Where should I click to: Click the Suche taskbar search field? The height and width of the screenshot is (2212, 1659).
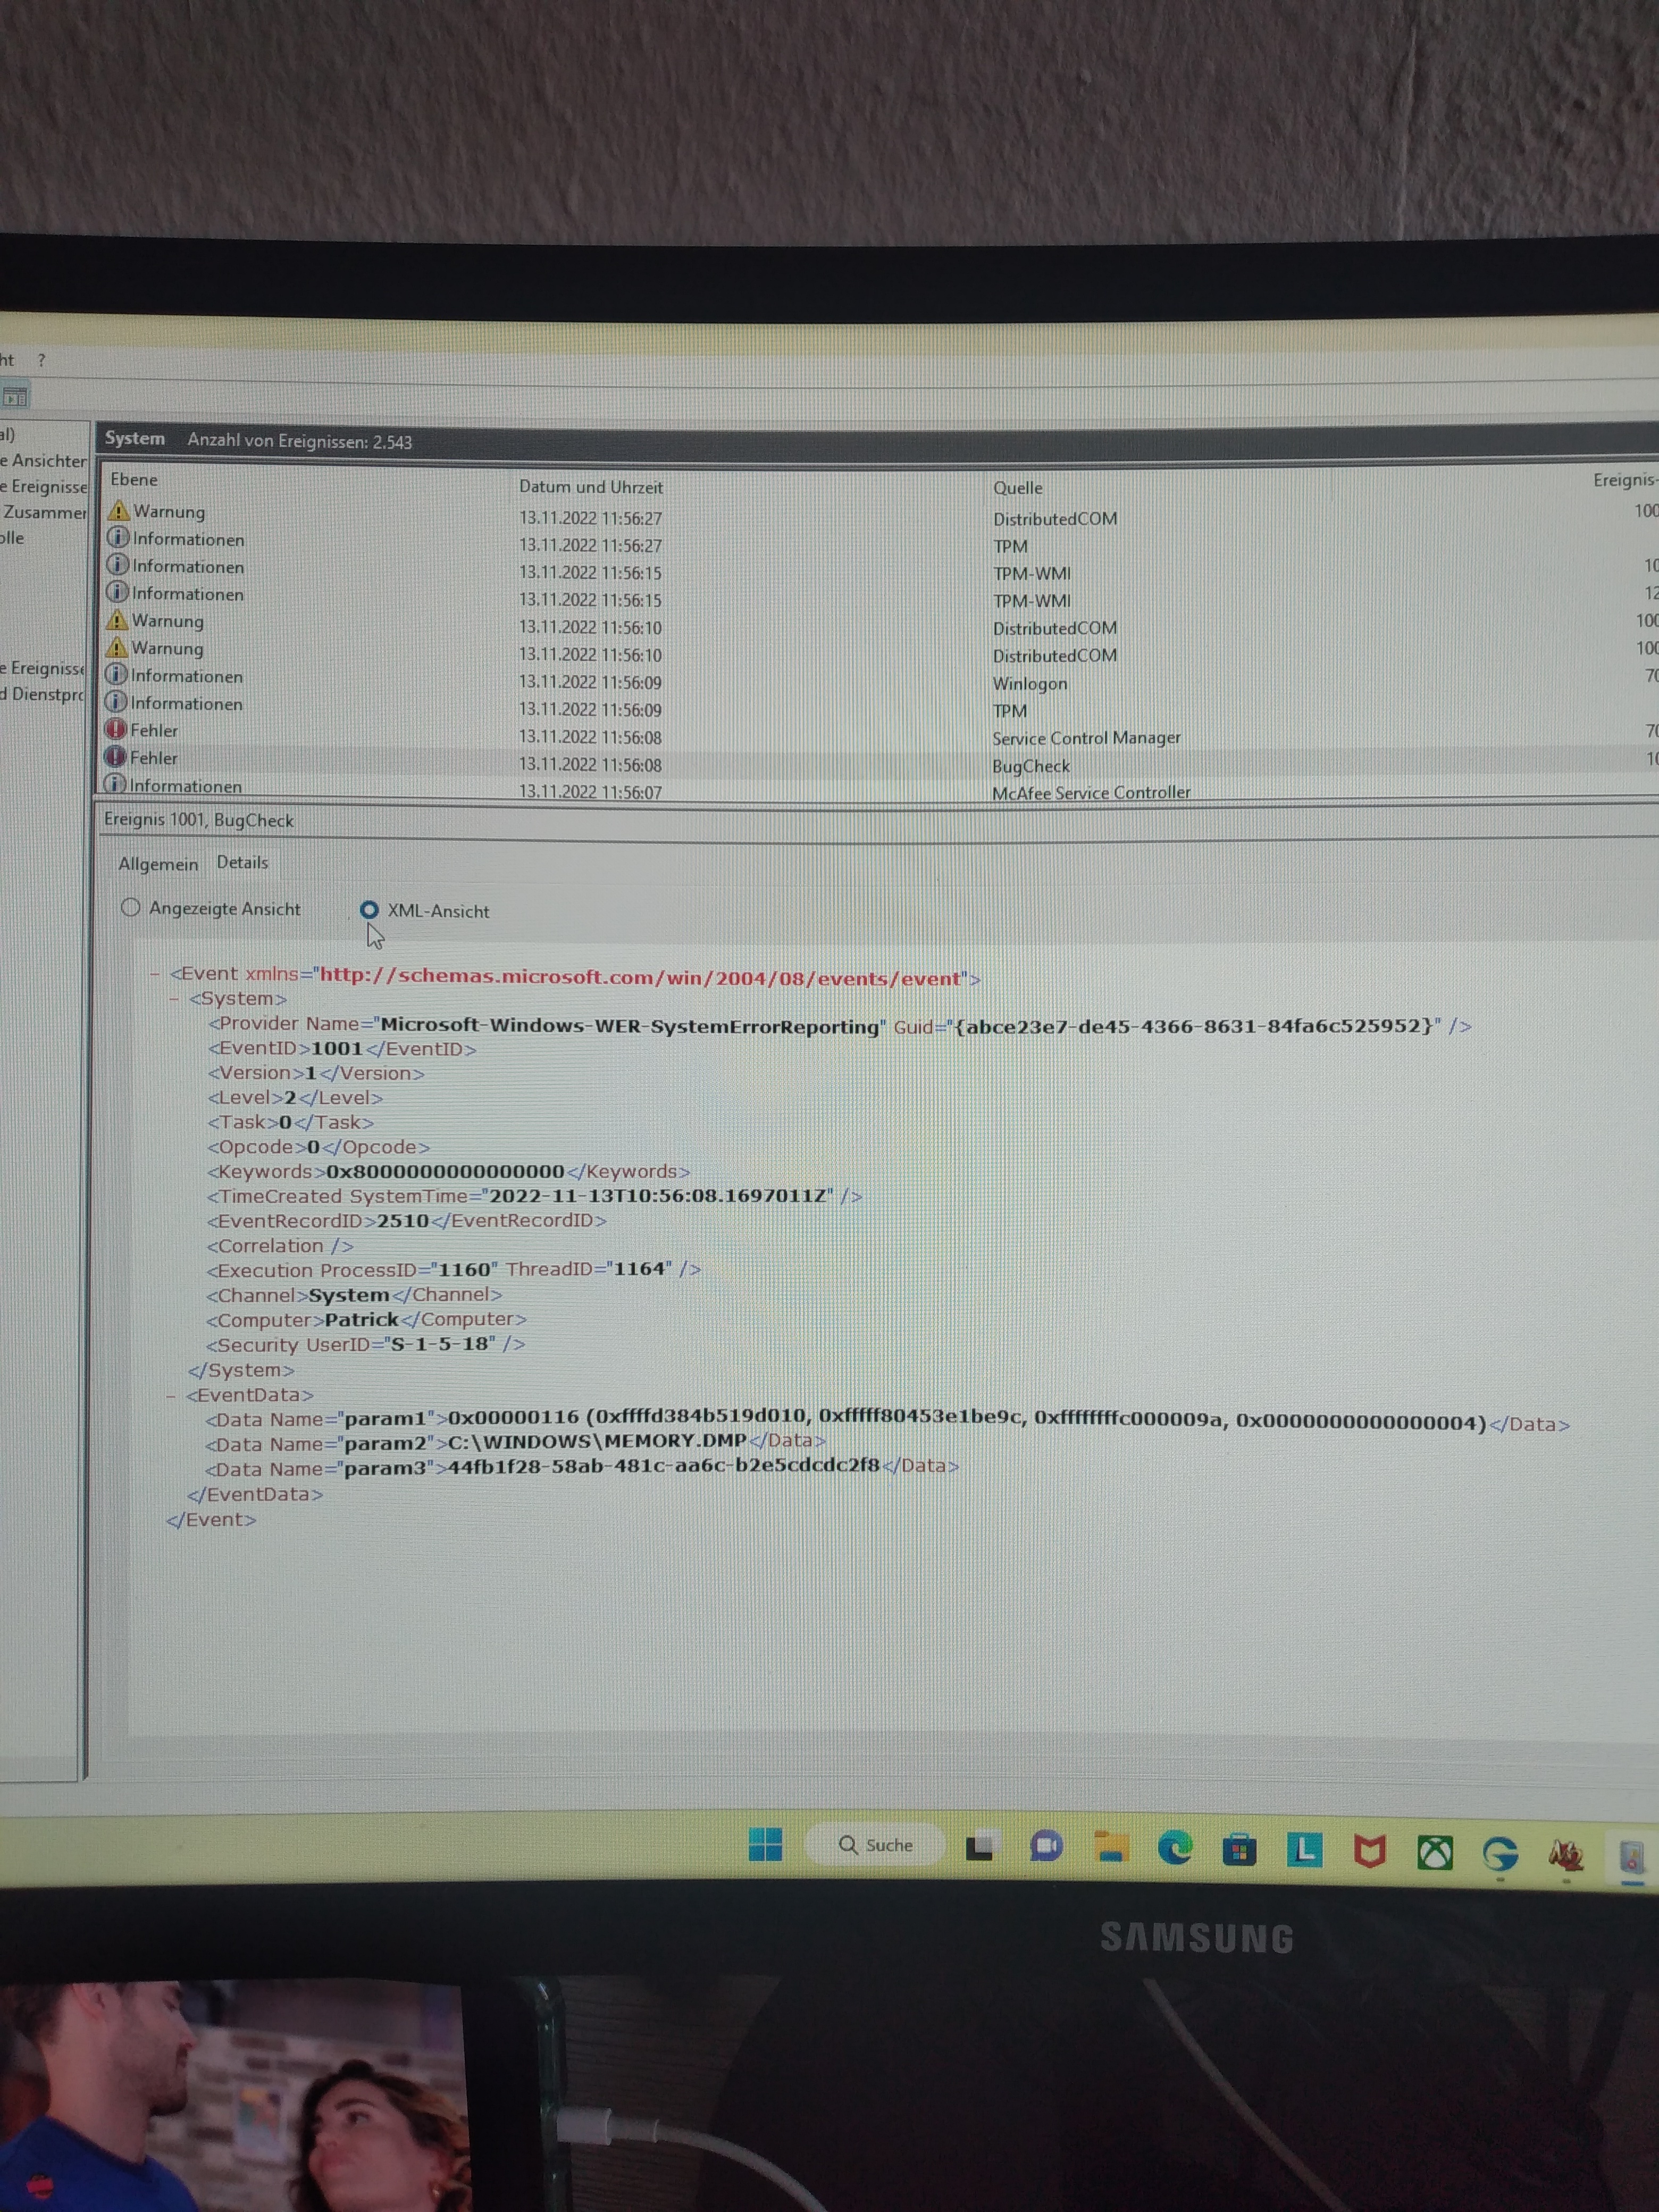click(x=876, y=1845)
